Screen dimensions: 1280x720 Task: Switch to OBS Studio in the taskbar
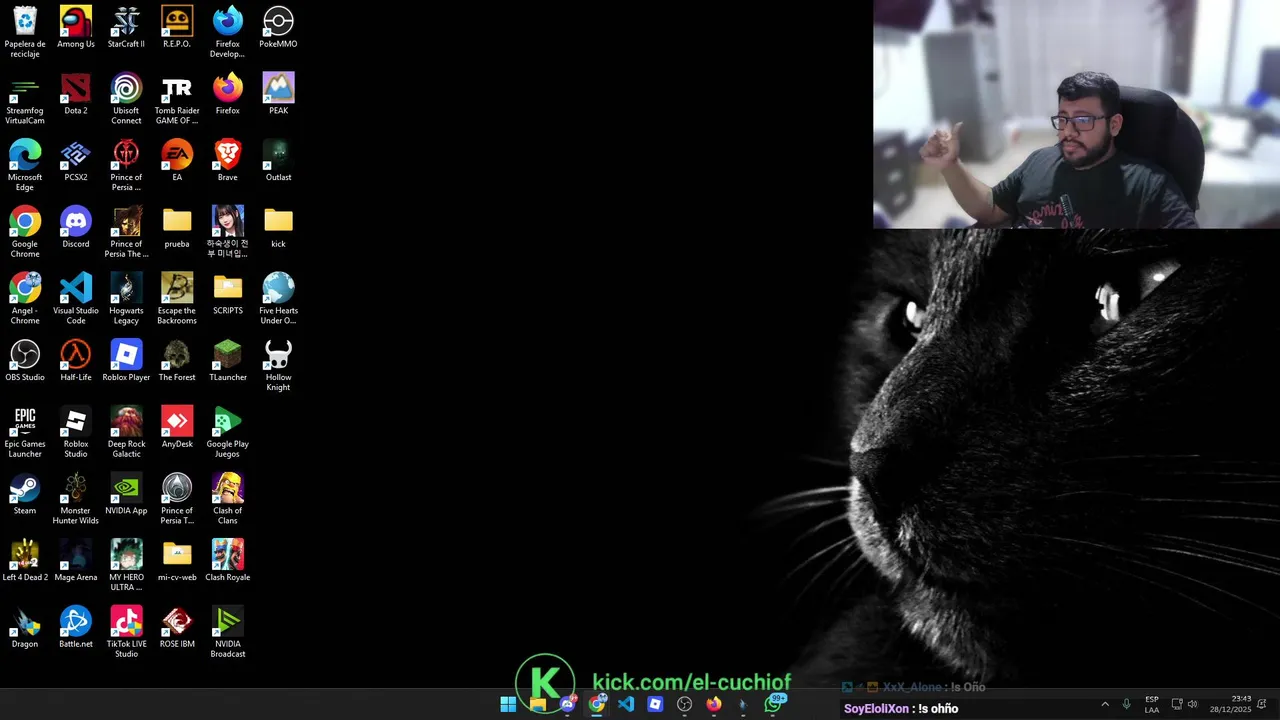684,704
